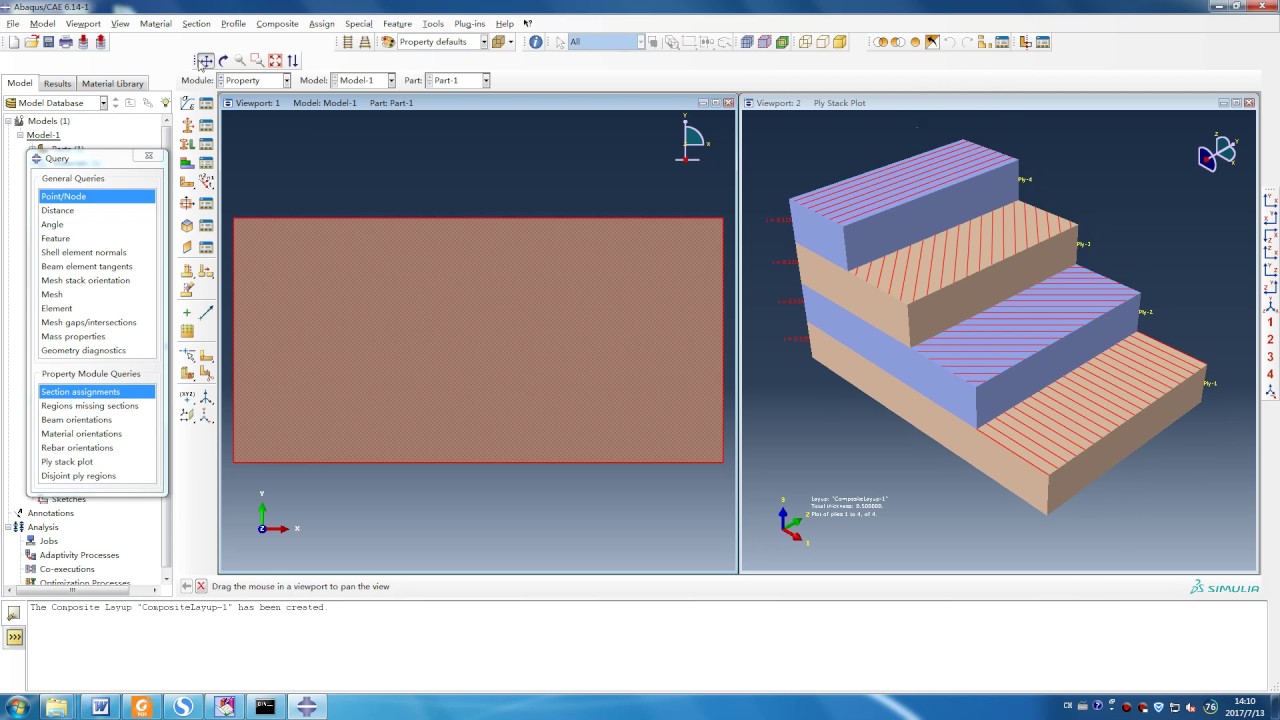Viewport: 1280px width, 720px height.
Task: Click the red X cancel button in prompt area
Action: point(201,586)
